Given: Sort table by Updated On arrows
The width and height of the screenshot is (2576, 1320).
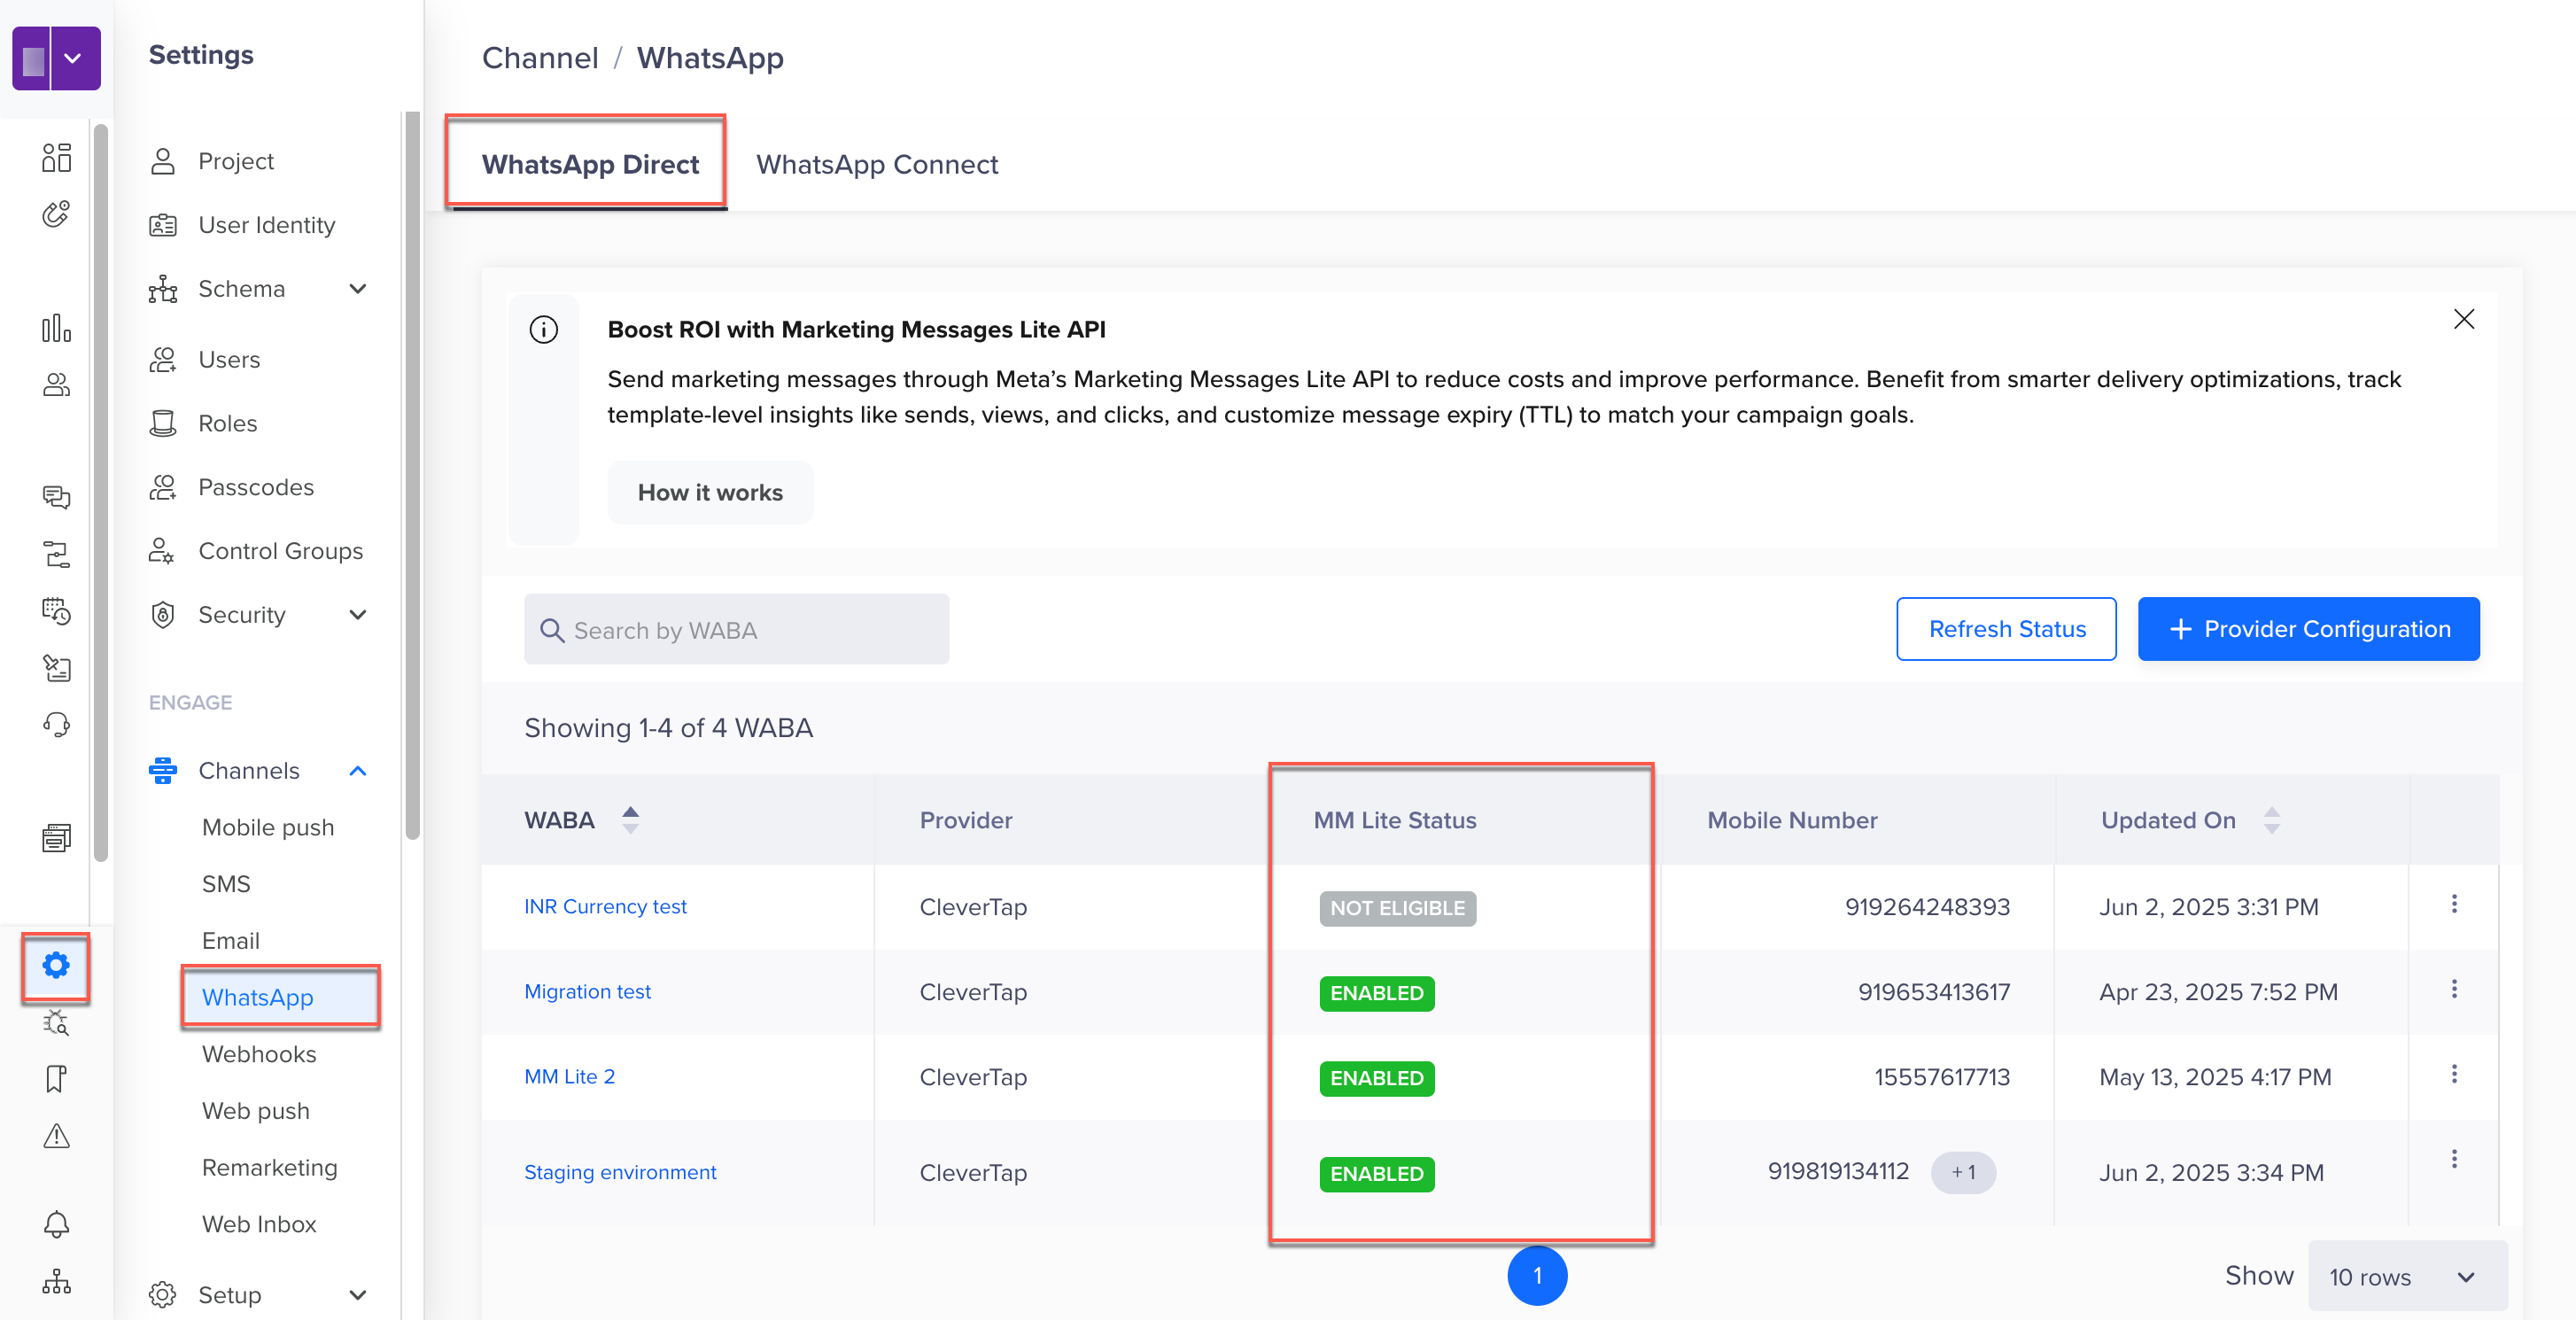Looking at the screenshot, I should (x=2272, y=820).
